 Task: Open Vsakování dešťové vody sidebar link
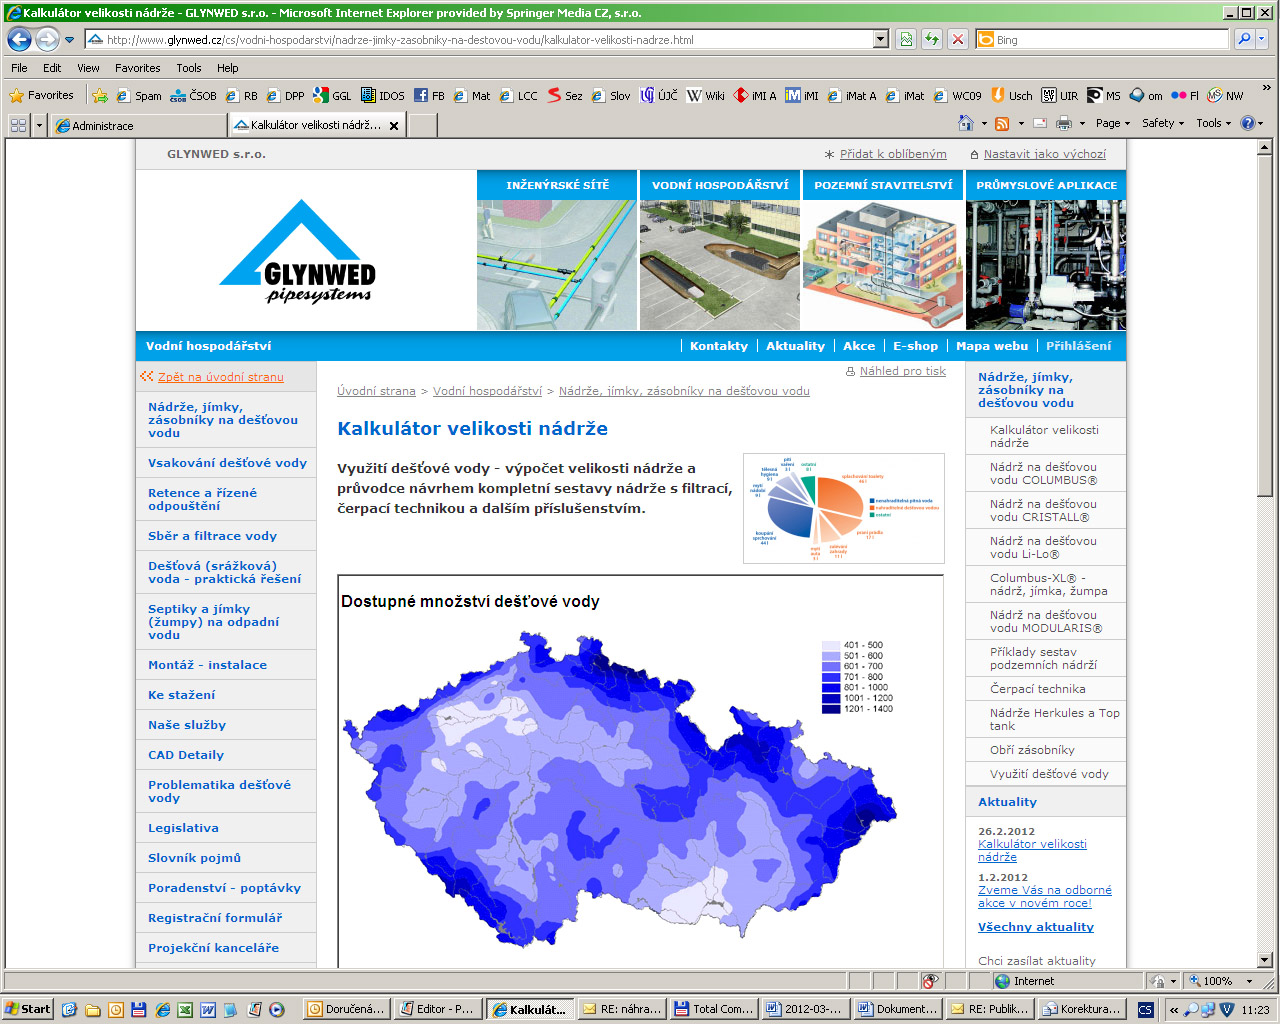(227, 463)
